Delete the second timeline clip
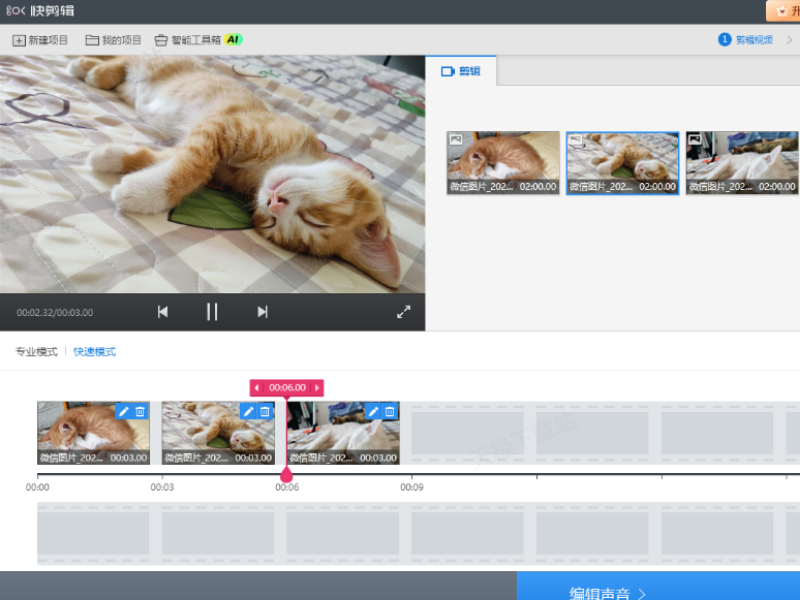Screen dimensions: 800x600 click(265, 411)
